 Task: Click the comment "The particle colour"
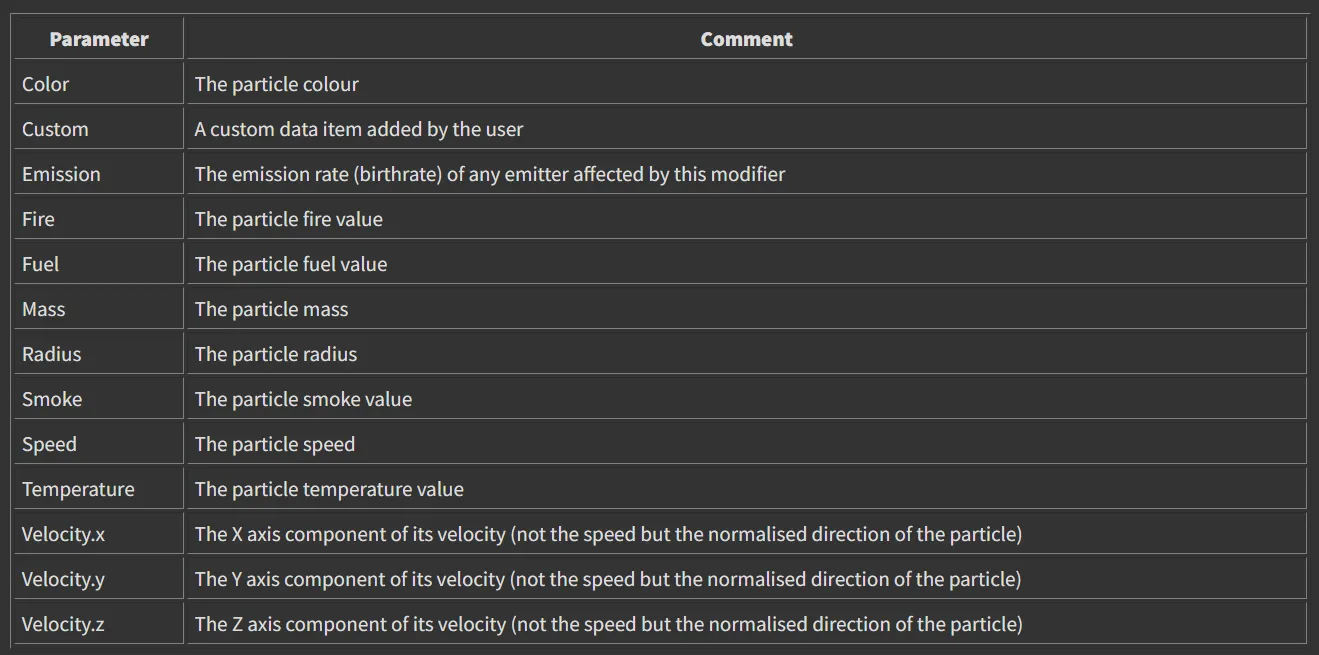click(276, 85)
